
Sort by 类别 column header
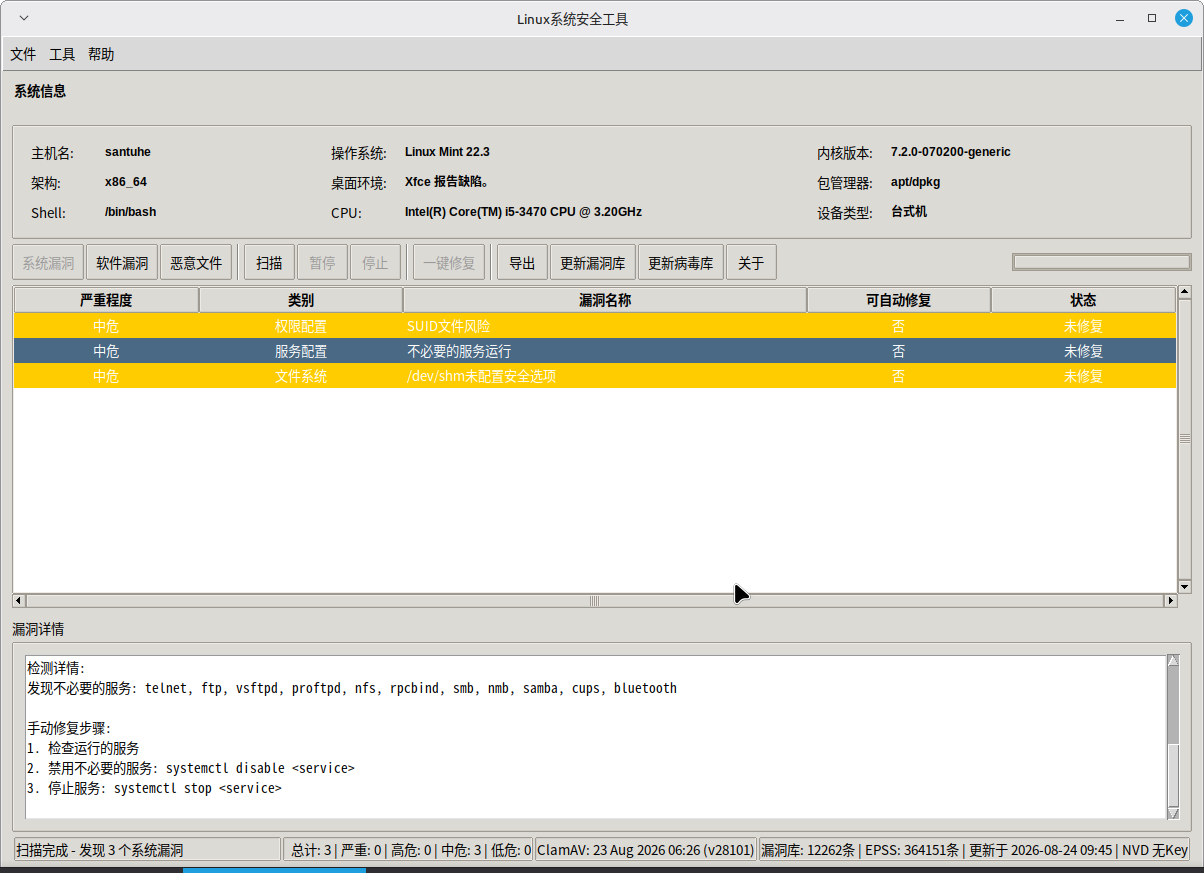click(x=301, y=300)
